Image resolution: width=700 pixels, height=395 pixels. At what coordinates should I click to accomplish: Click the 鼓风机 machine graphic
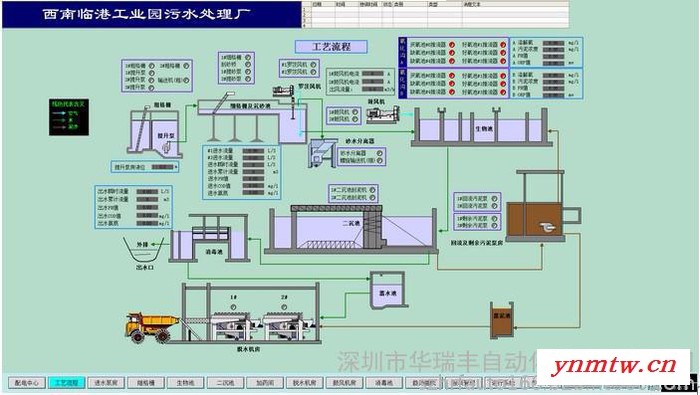tap(383, 115)
